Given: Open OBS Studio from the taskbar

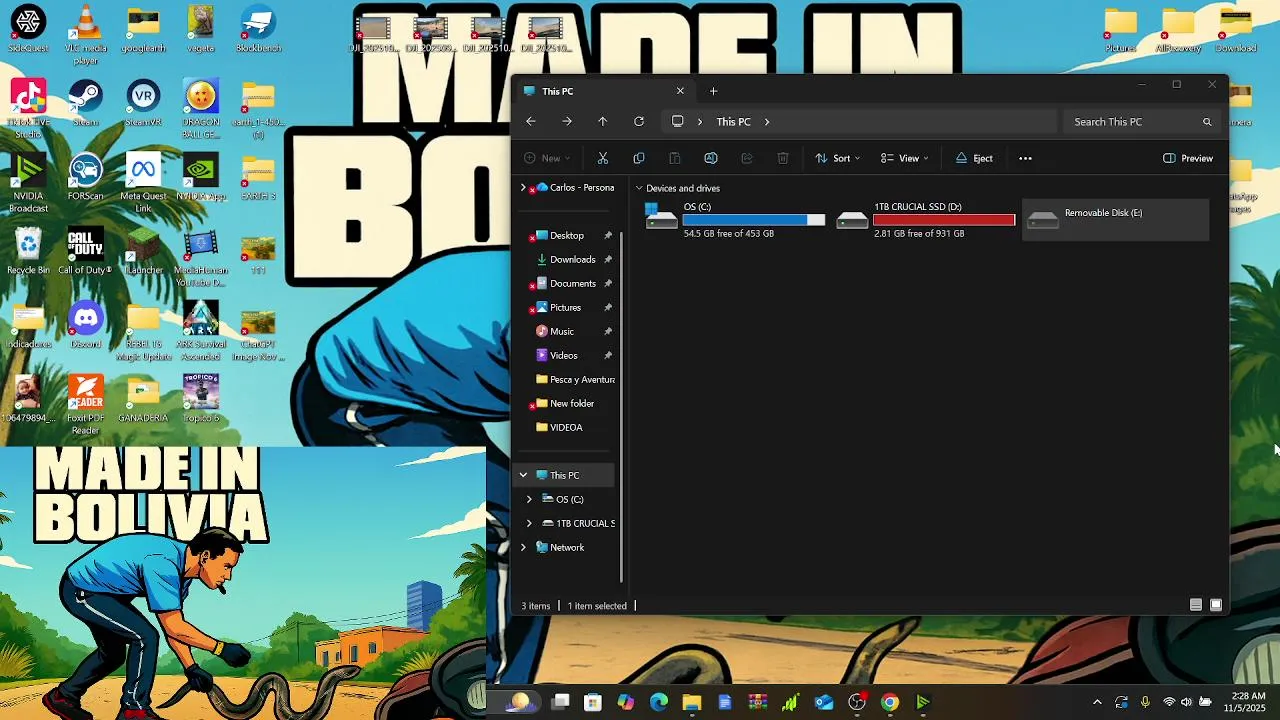Looking at the screenshot, I should [x=857, y=702].
